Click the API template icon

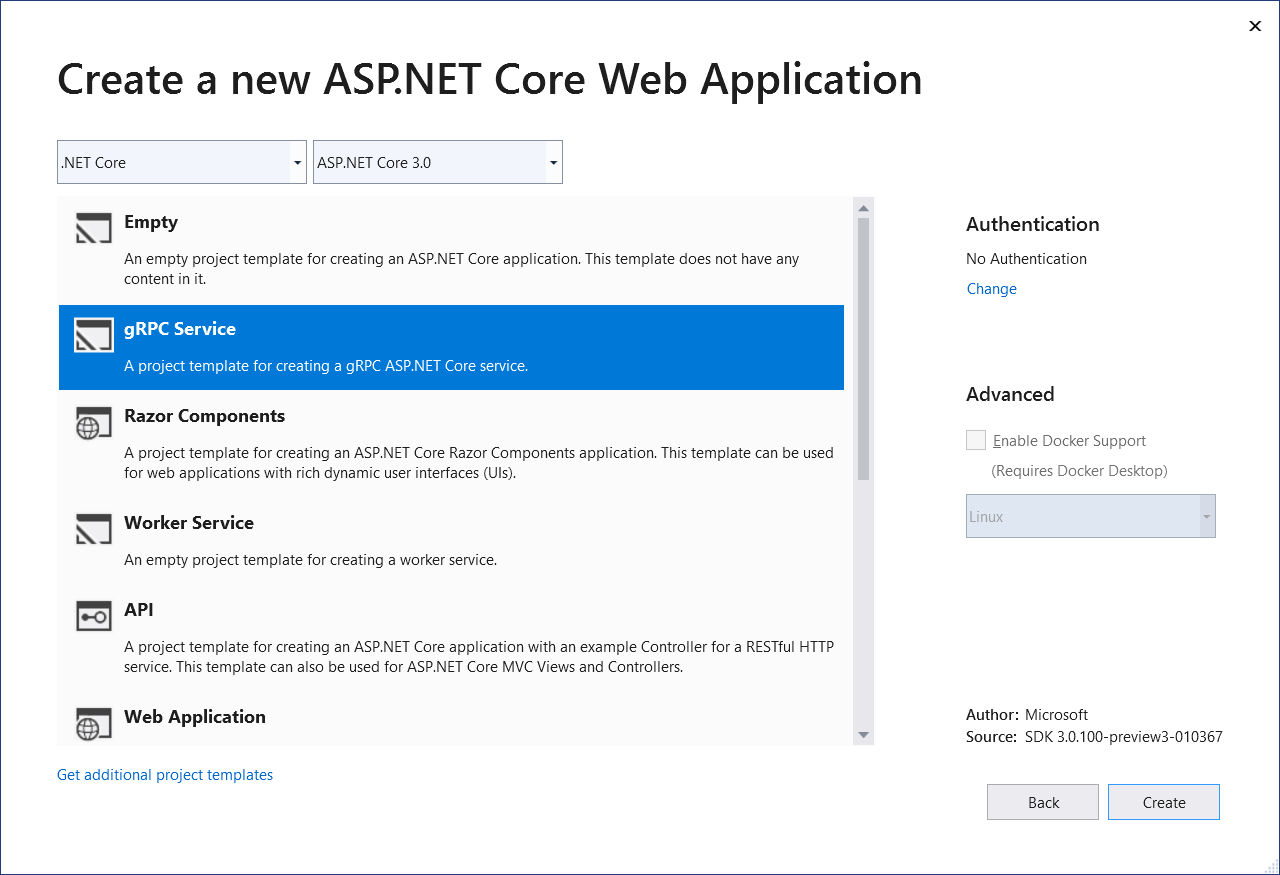(x=94, y=616)
